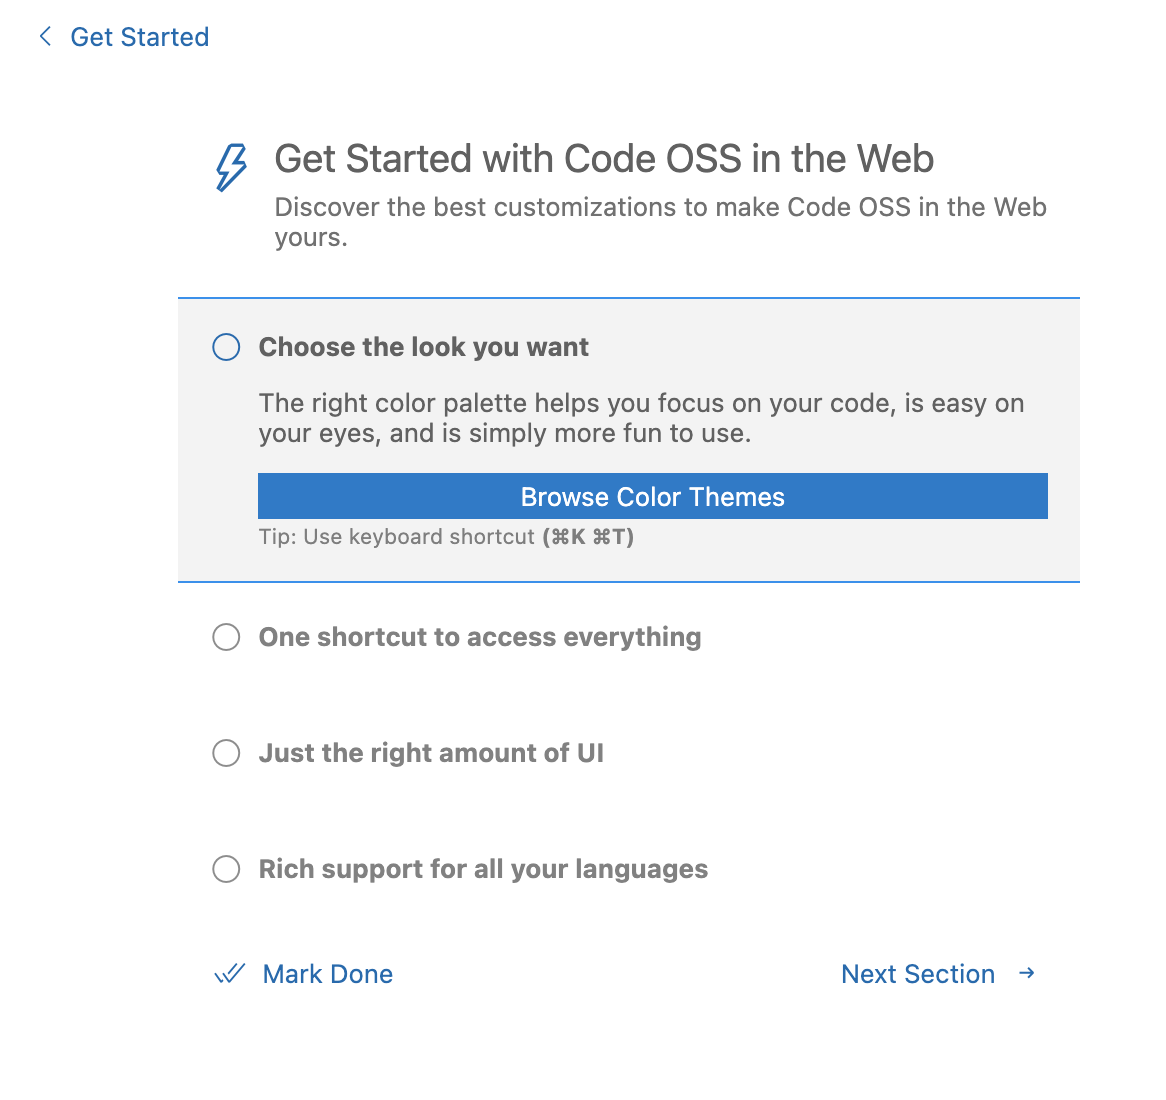Check off 'One shortcut to access everything' circle
Image resolution: width=1166 pixels, height=1100 pixels.
pos(226,637)
